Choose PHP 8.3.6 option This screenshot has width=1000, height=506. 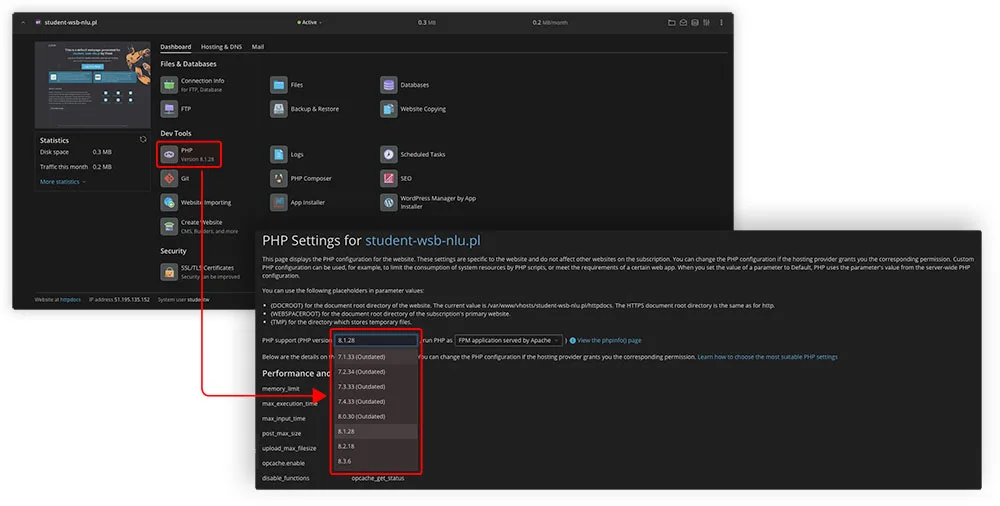[x=376, y=461]
